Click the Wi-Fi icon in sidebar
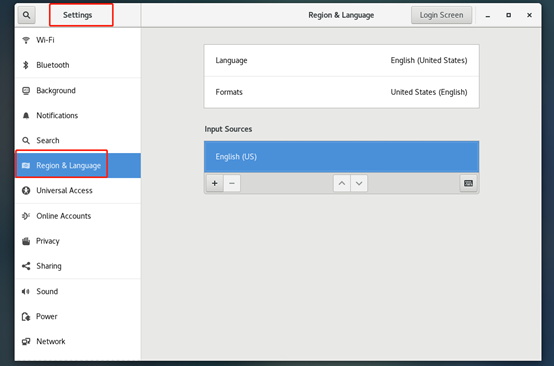This screenshot has height=366, width=554. [26, 40]
